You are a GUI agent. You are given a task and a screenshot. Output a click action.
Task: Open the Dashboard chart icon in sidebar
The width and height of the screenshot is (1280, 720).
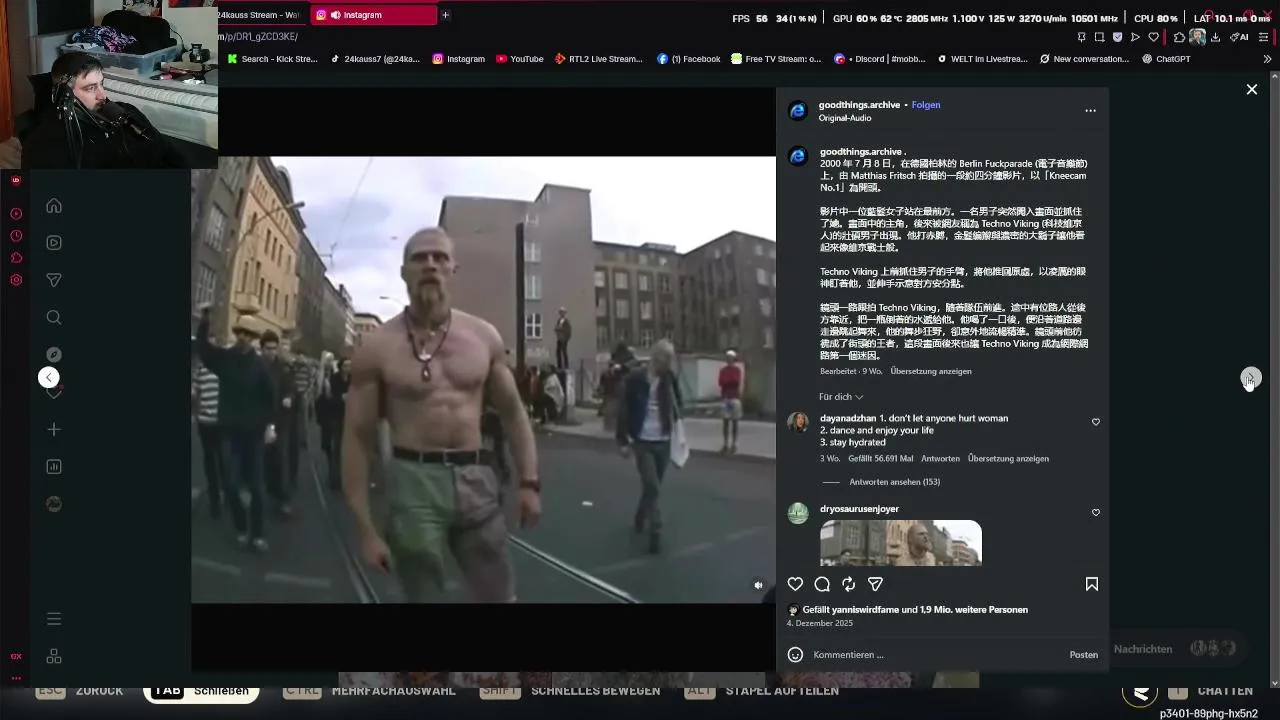[54, 467]
